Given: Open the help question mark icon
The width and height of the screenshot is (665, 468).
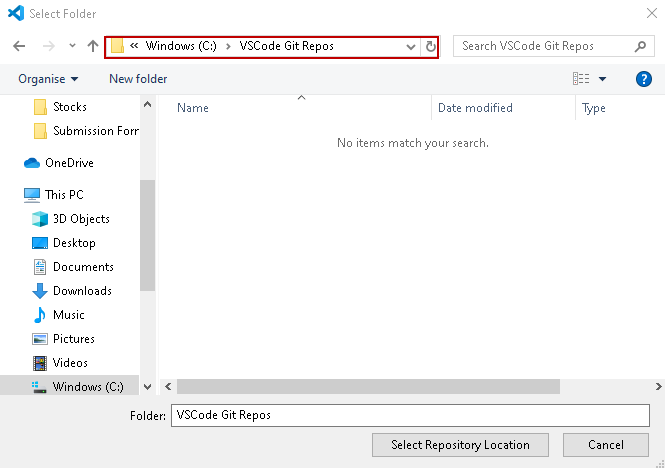Looking at the screenshot, I should pos(644,79).
